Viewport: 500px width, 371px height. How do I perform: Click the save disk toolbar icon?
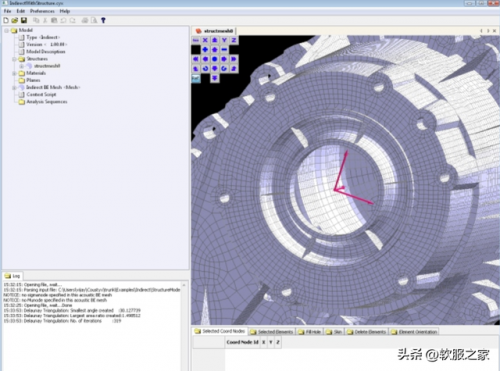24,20
